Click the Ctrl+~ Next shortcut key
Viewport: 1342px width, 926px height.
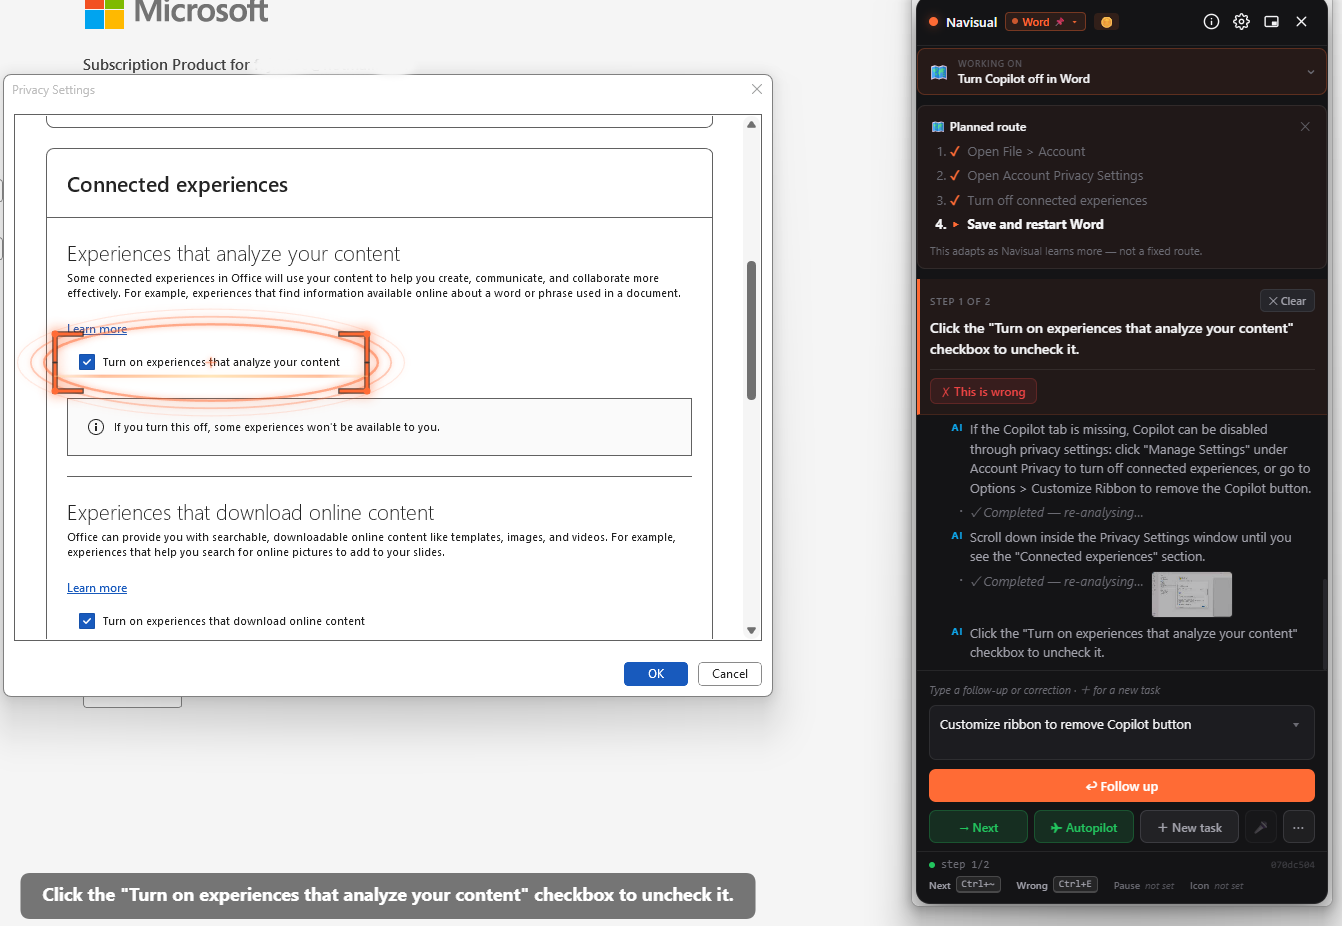click(x=978, y=885)
